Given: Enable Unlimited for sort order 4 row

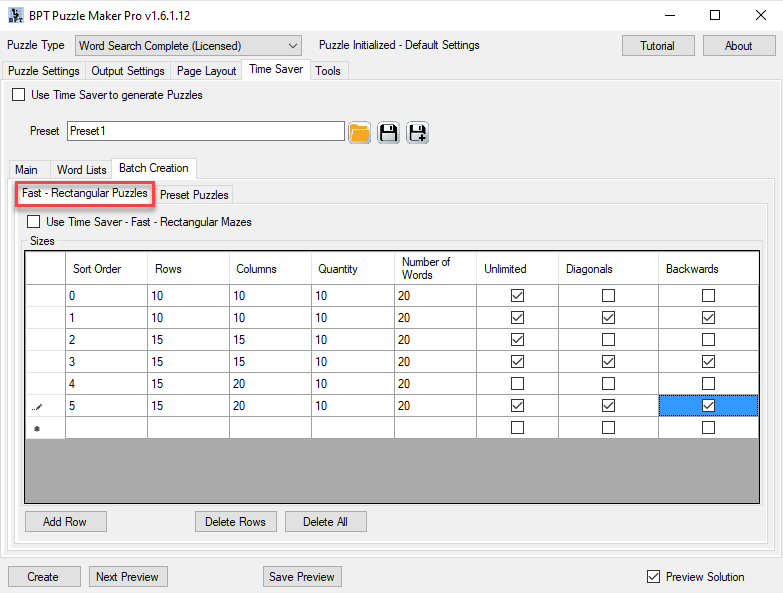Looking at the screenshot, I should click(517, 384).
